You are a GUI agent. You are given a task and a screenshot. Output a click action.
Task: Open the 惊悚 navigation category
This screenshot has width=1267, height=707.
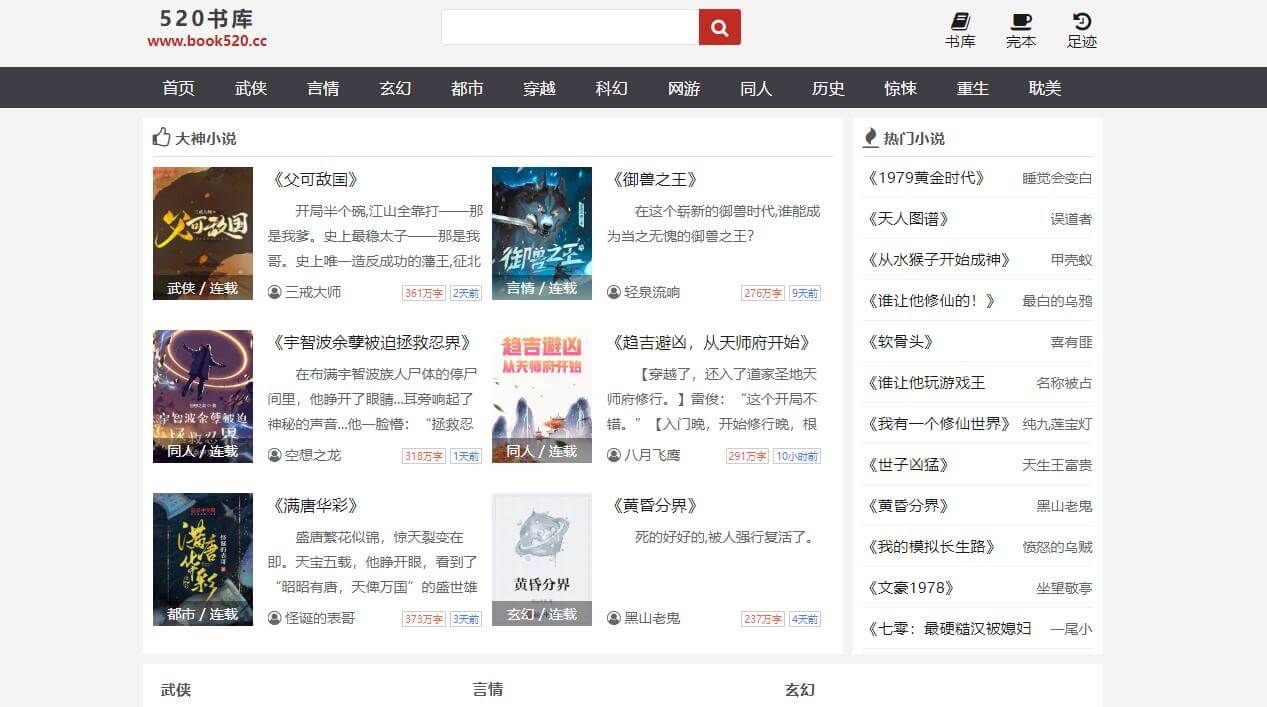tap(900, 88)
